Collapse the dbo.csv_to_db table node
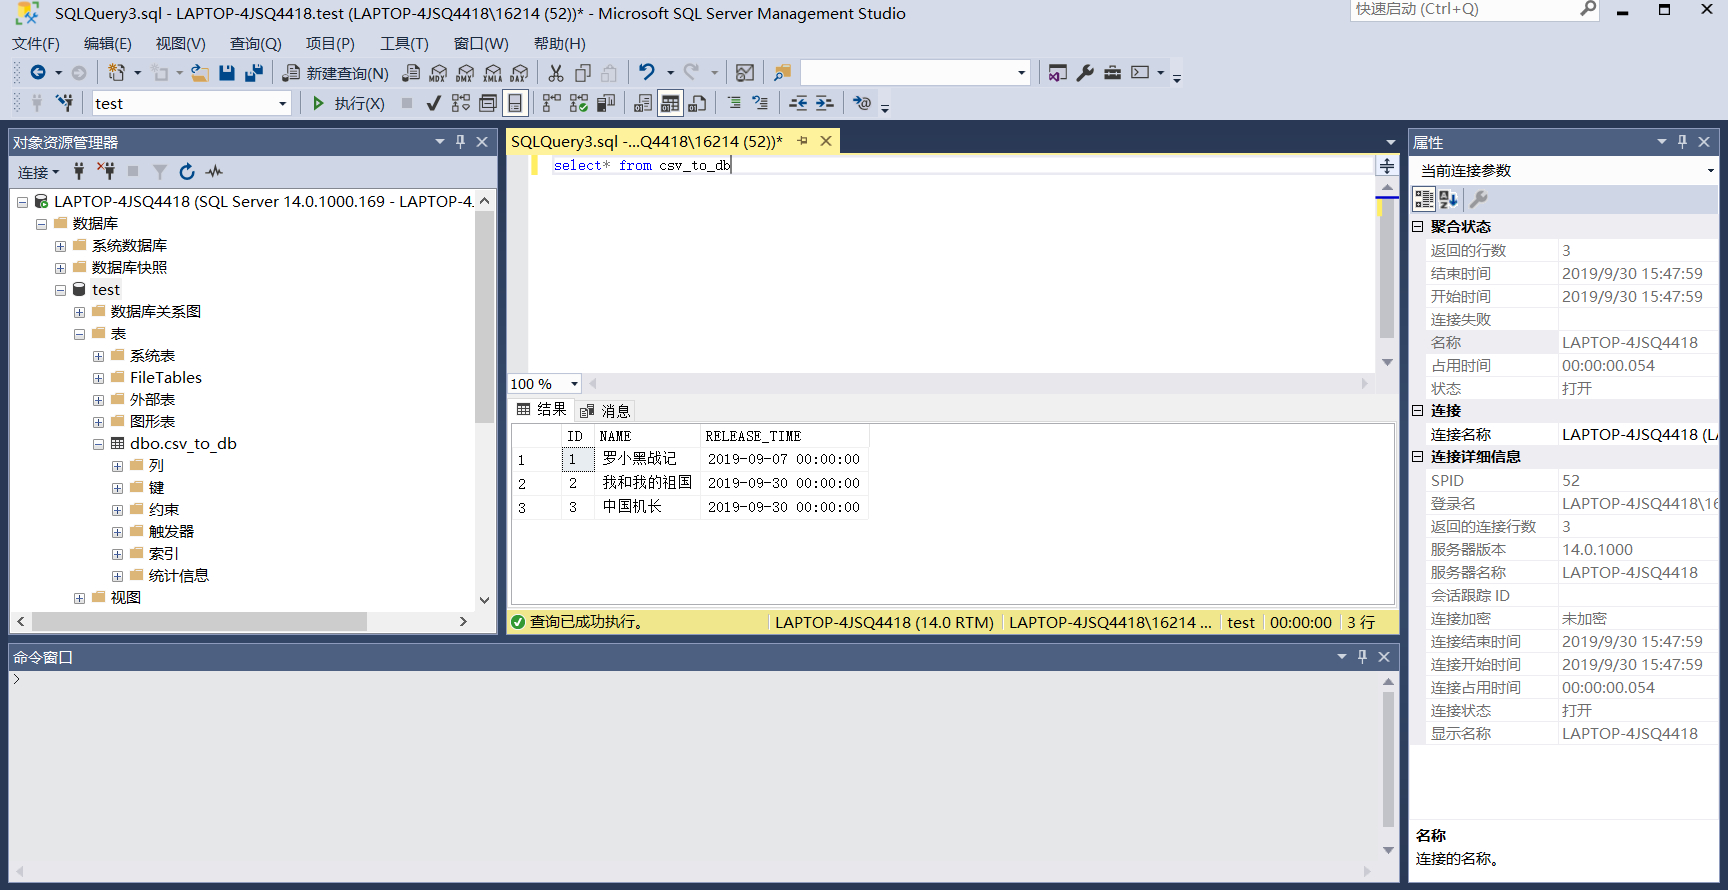 (98, 444)
